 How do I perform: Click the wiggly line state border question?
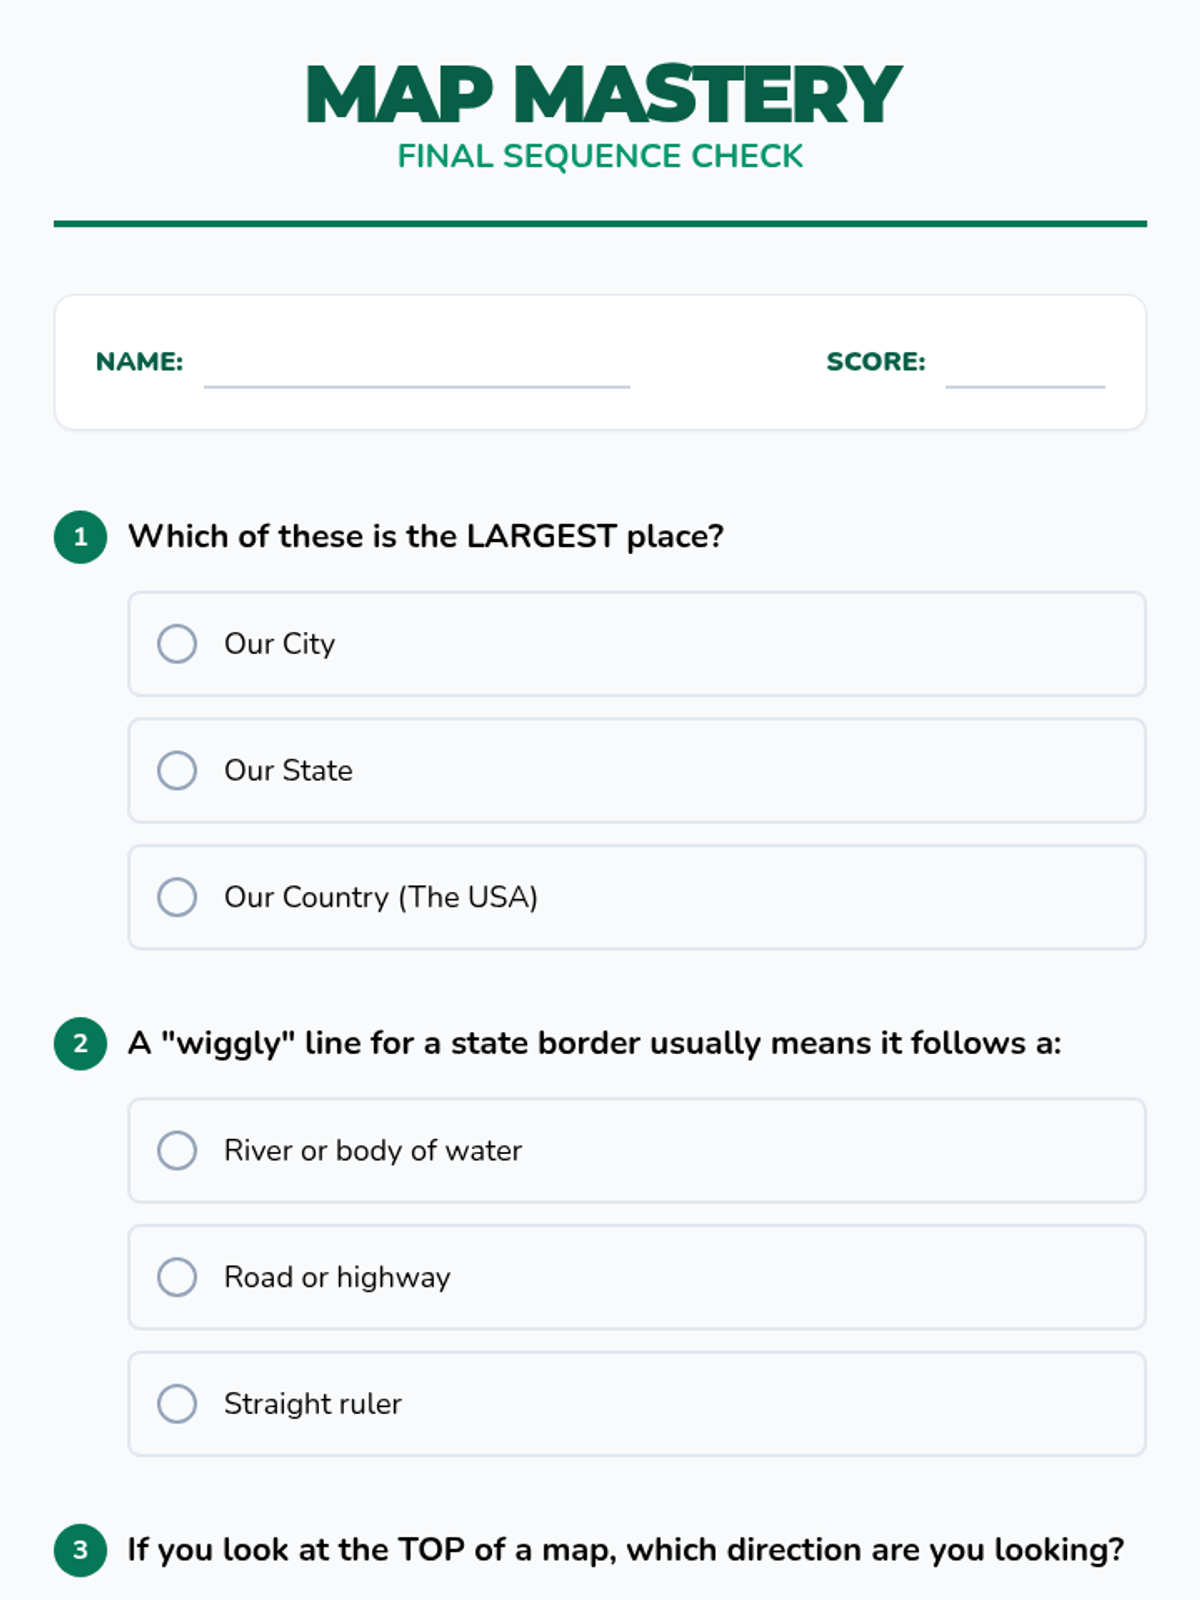(595, 1044)
